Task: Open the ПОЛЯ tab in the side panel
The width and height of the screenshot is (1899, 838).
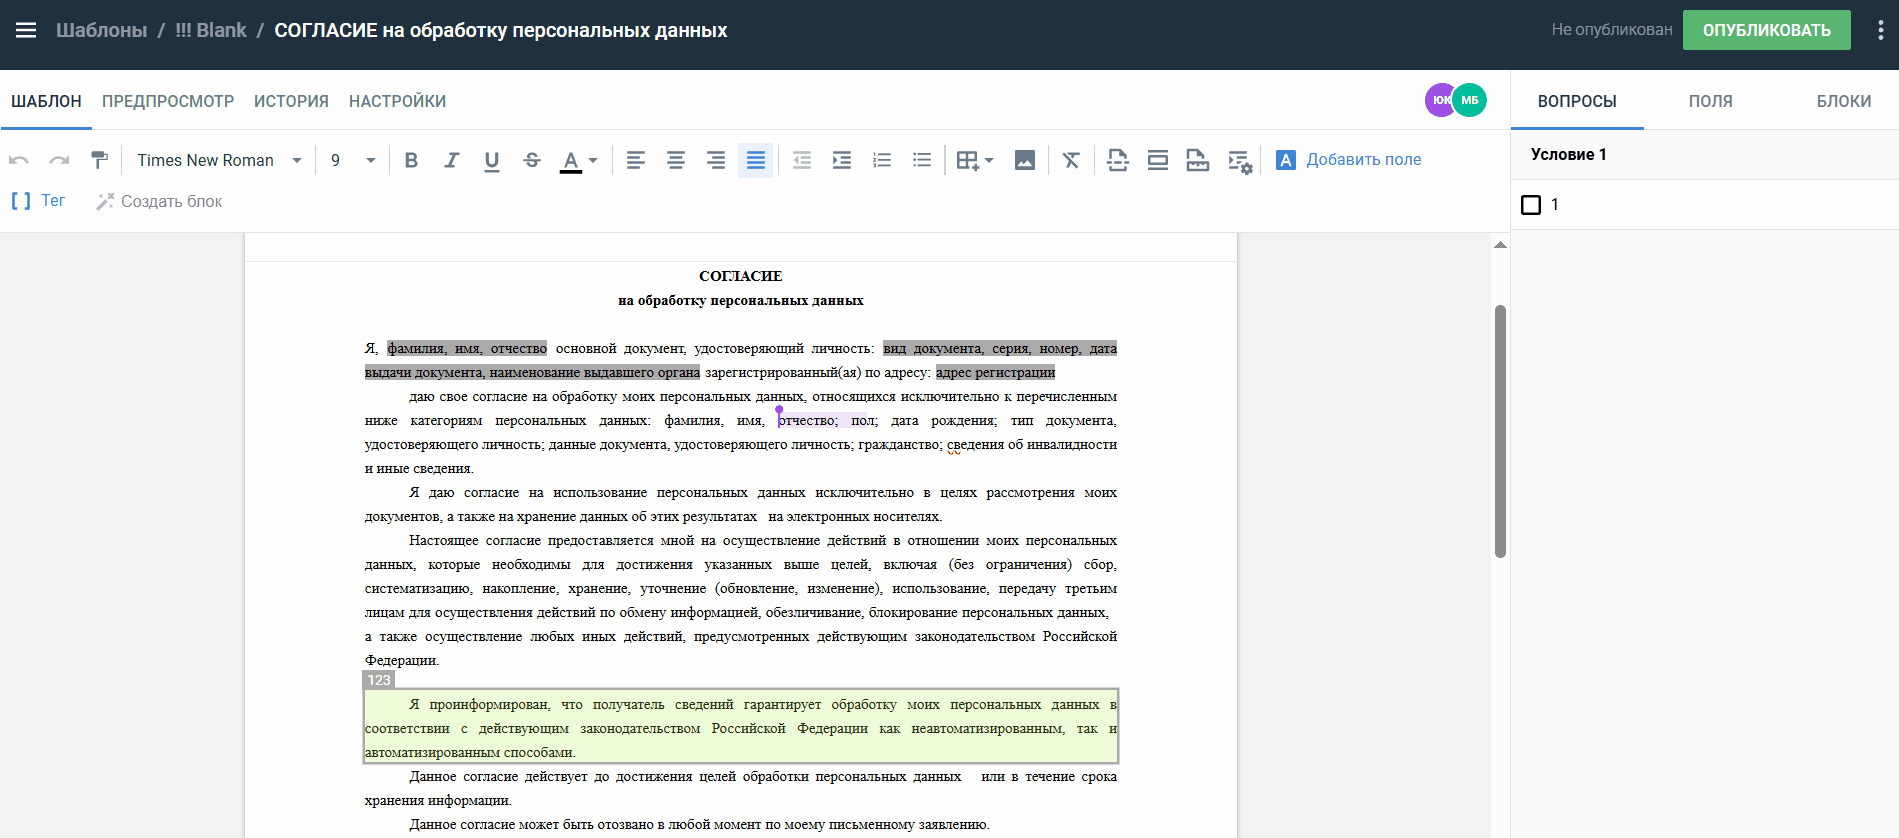Action: point(1710,101)
